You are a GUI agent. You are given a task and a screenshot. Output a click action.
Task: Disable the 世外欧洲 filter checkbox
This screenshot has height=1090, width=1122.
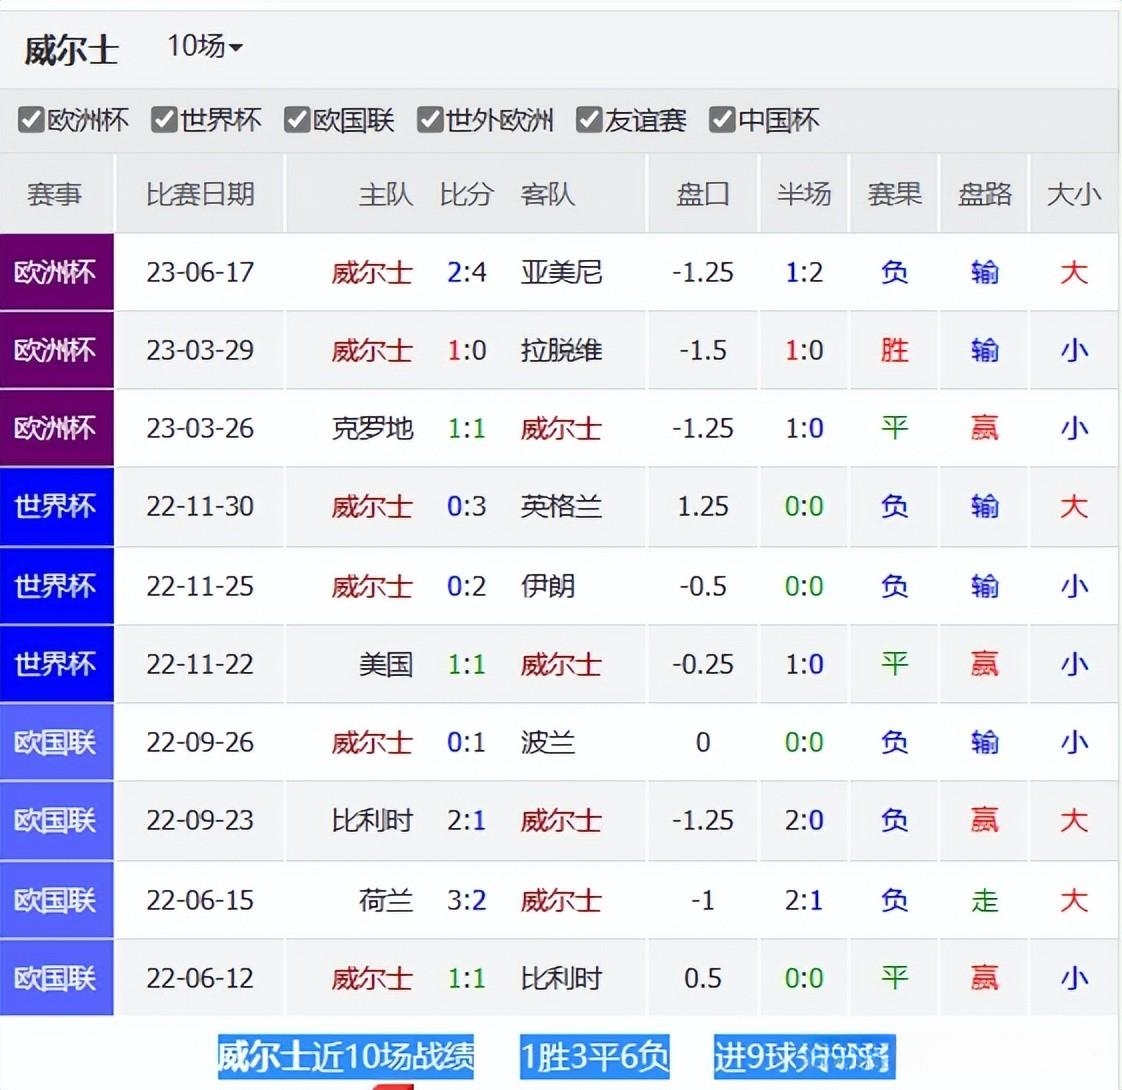430,120
